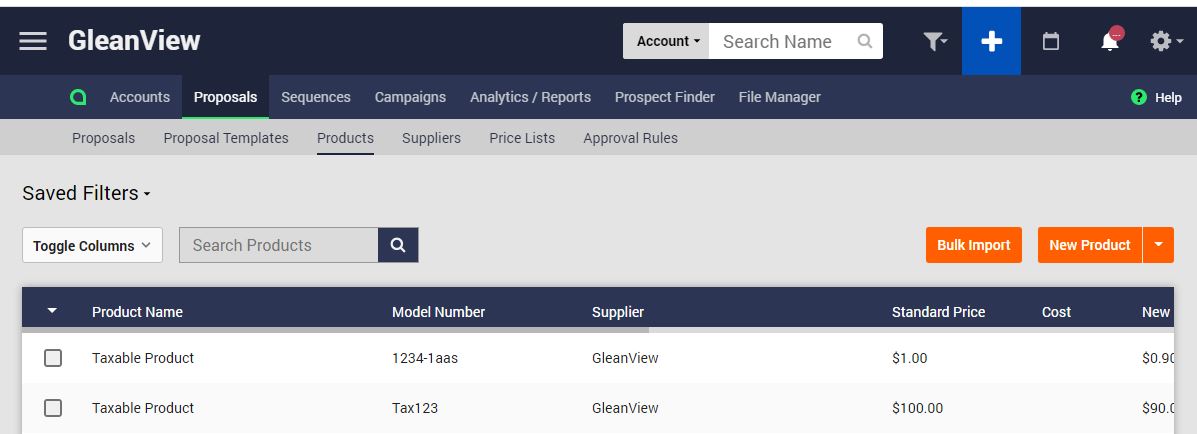Open the New Product split arrow

[1158, 245]
